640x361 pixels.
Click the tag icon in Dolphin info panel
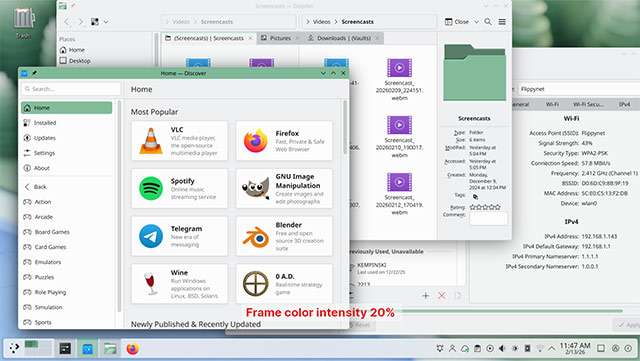(475, 196)
